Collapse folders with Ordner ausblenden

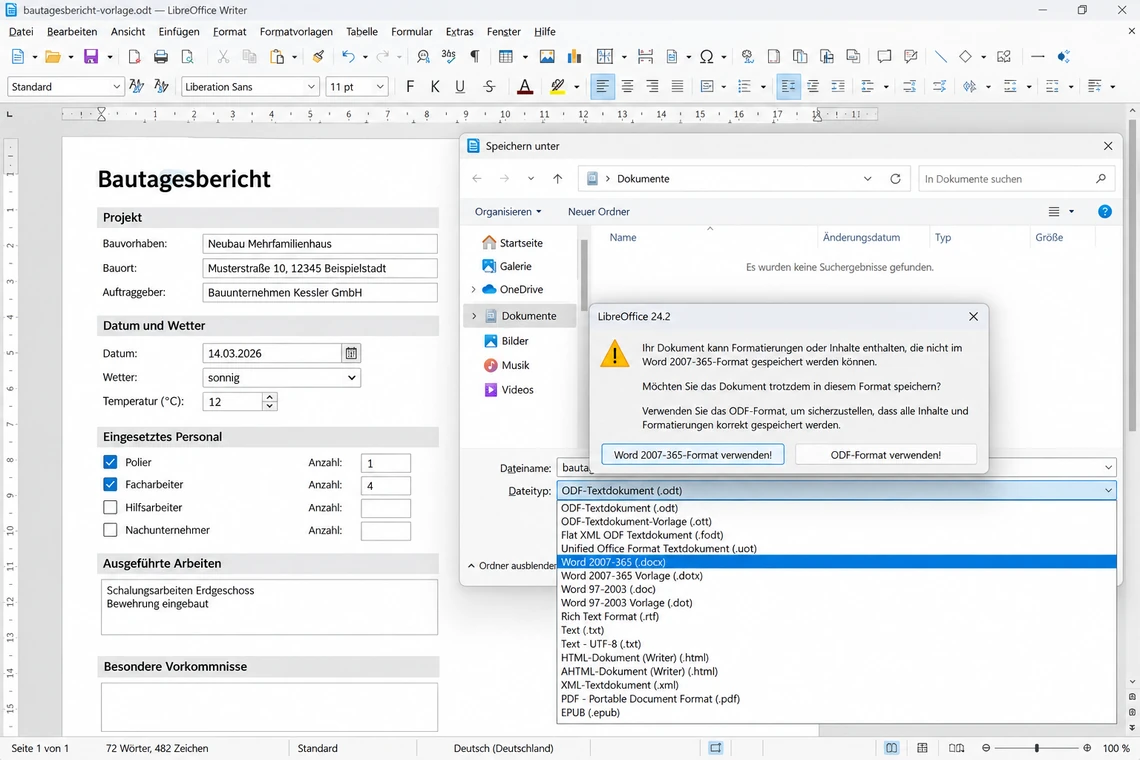tap(512, 566)
